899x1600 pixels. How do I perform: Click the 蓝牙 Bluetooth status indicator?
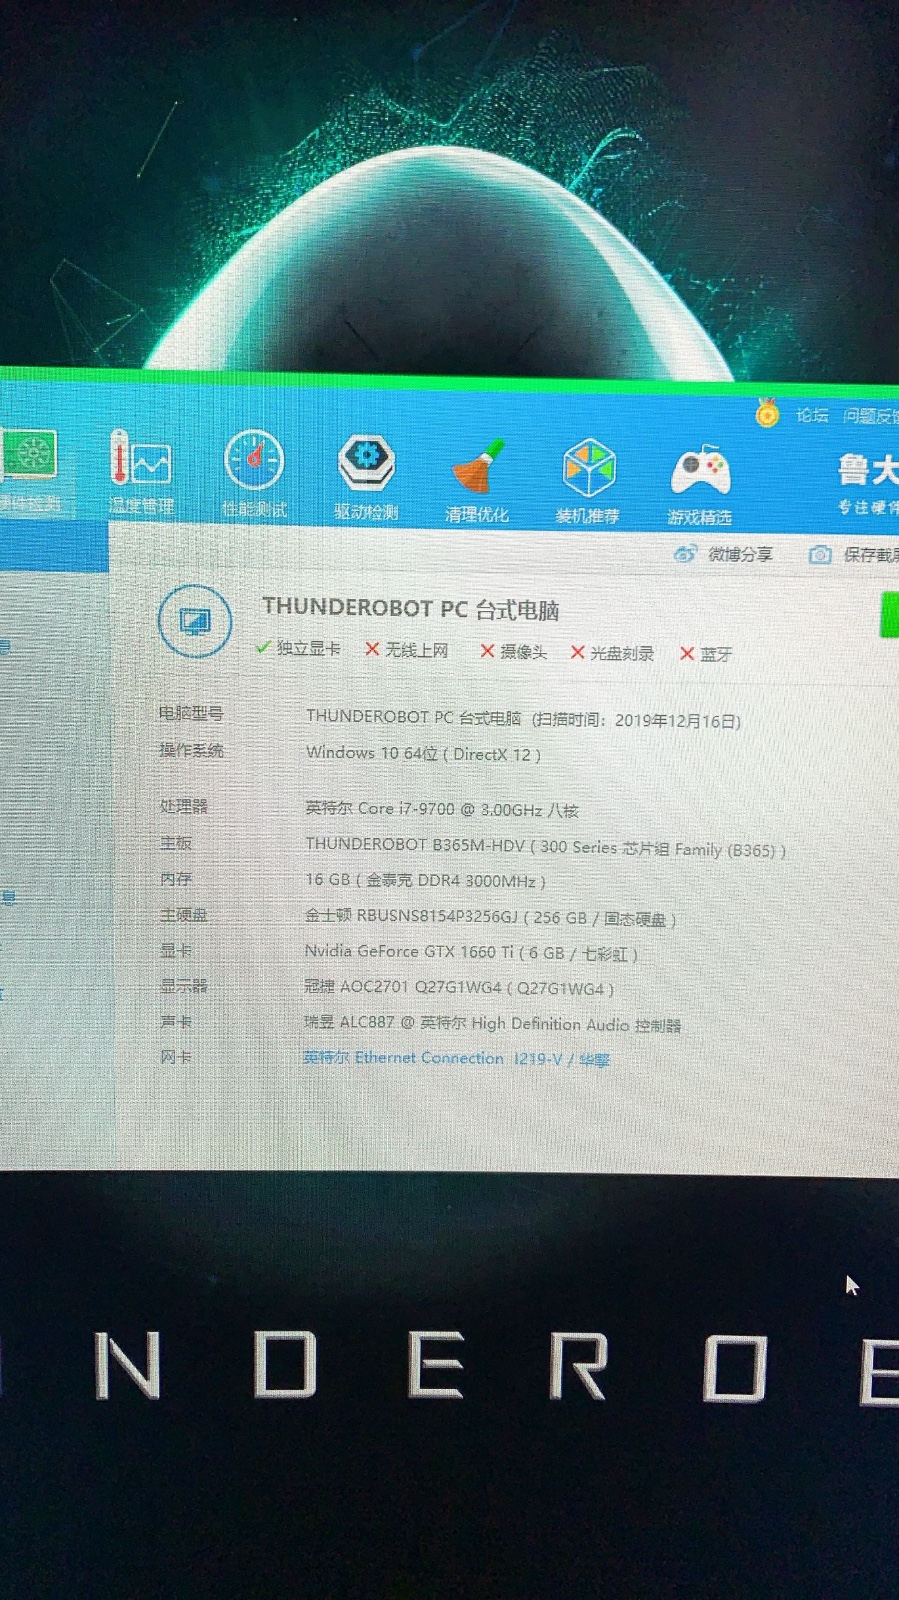coord(706,654)
